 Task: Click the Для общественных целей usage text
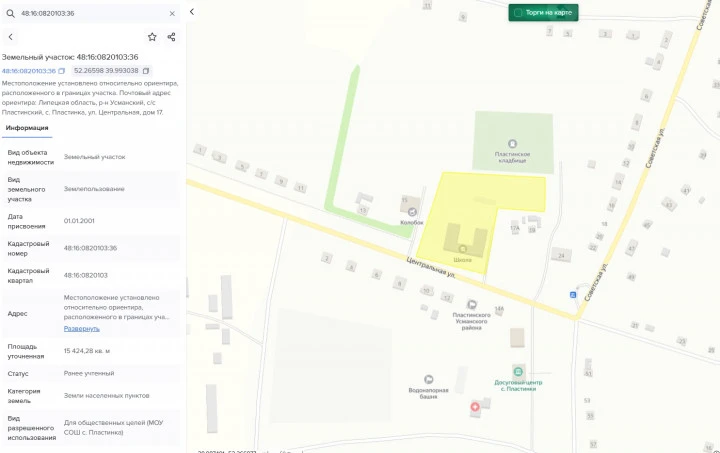click(x=113, y=427)
